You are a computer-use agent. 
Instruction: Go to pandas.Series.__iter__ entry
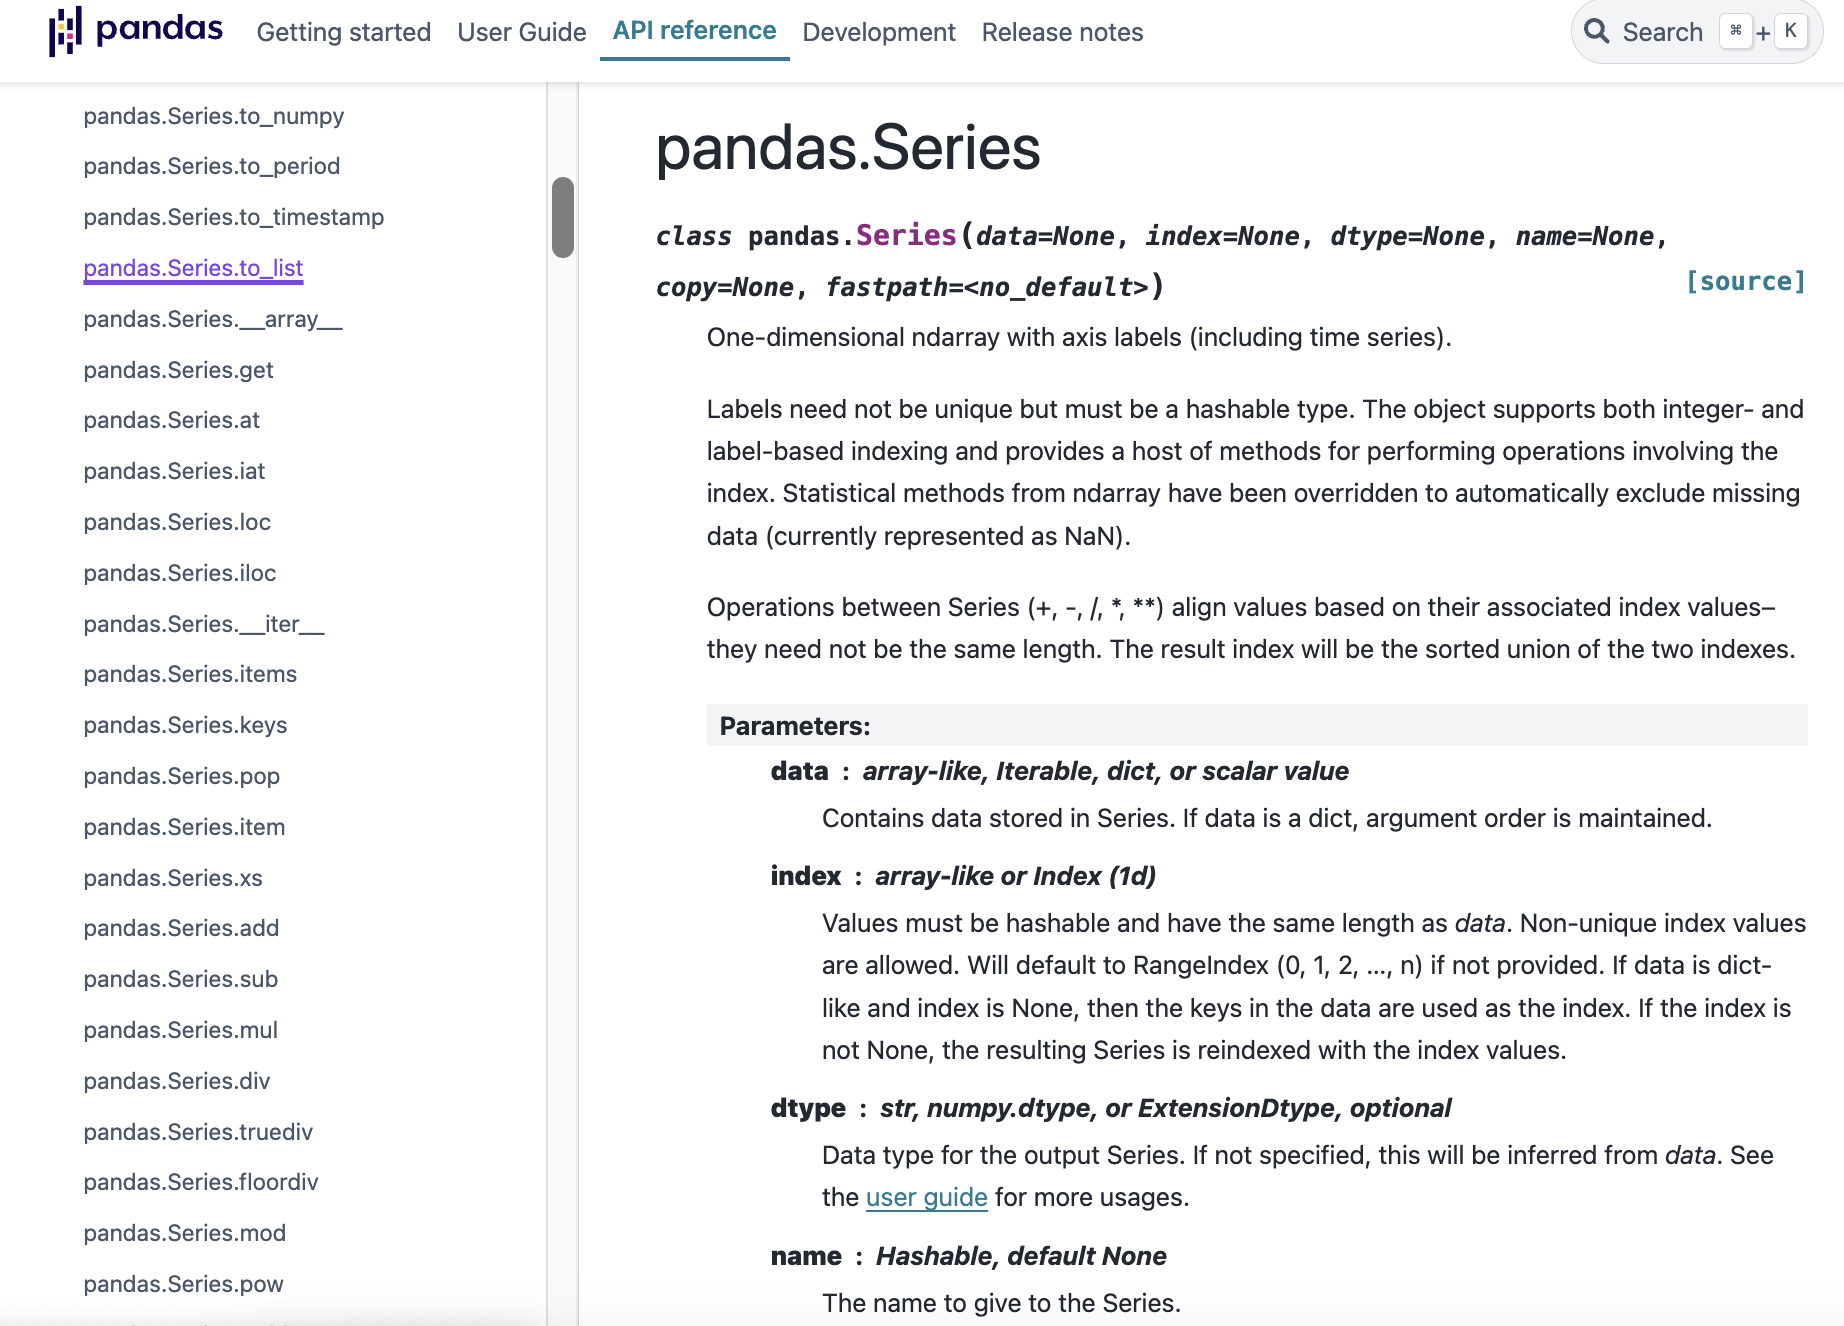(203, 624)
